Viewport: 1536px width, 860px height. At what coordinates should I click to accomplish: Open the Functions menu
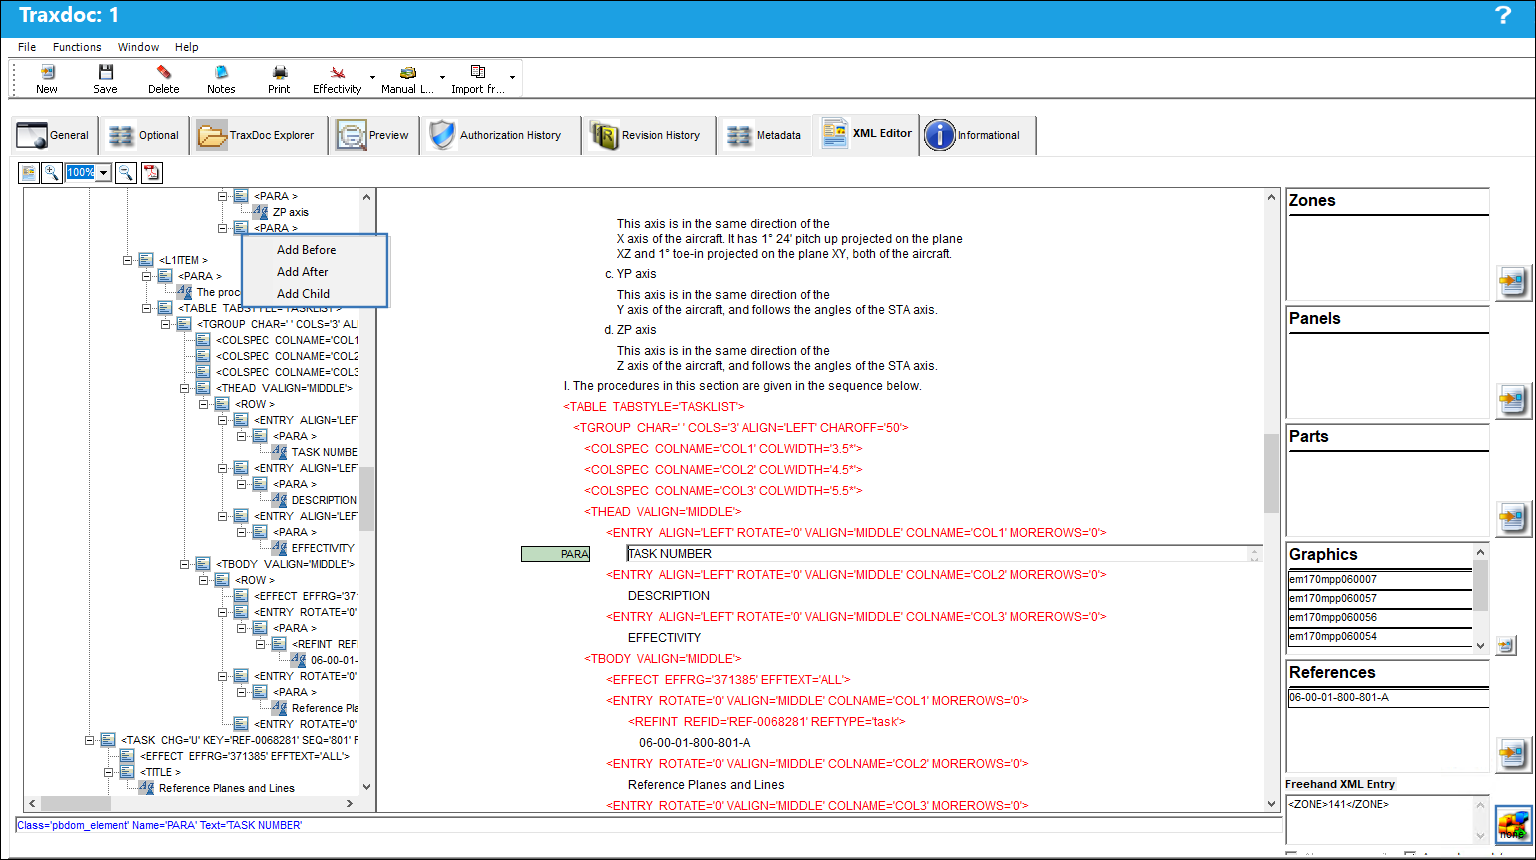77,47
